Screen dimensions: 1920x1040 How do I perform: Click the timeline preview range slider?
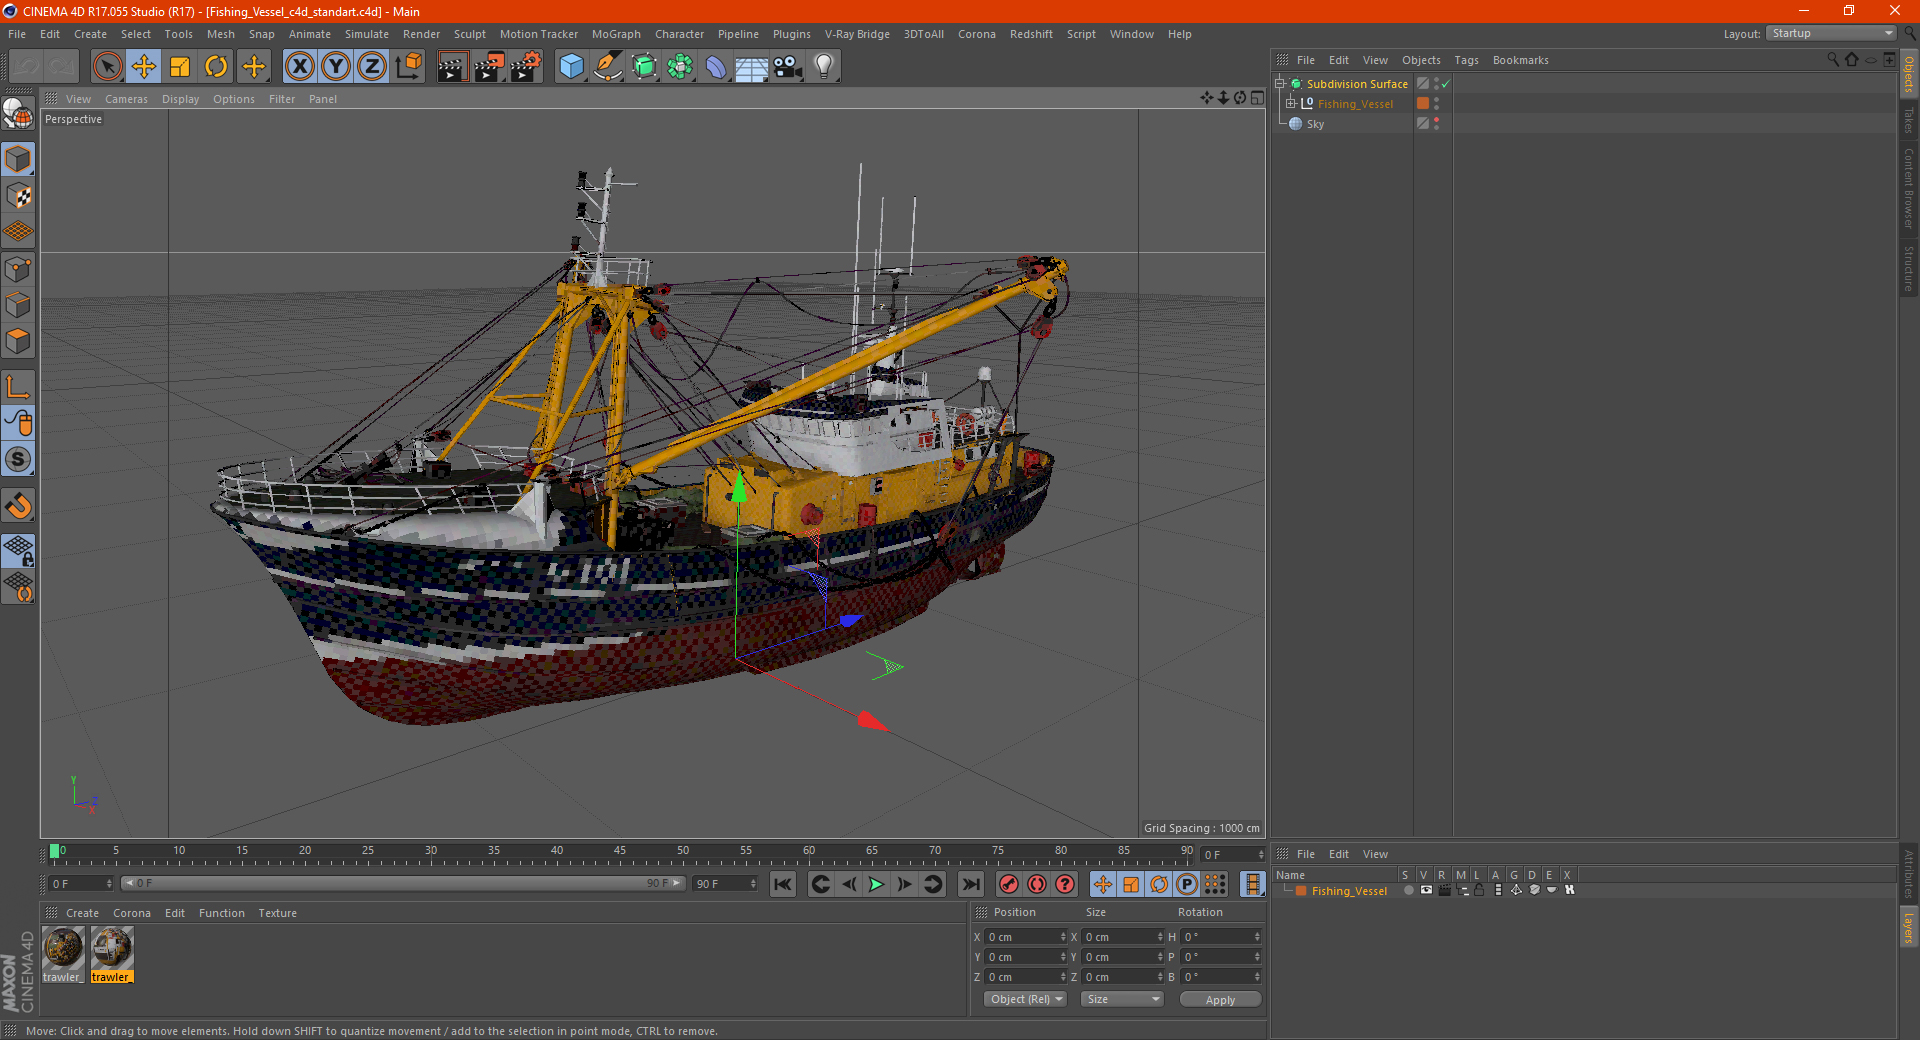(x=402, y=883)
